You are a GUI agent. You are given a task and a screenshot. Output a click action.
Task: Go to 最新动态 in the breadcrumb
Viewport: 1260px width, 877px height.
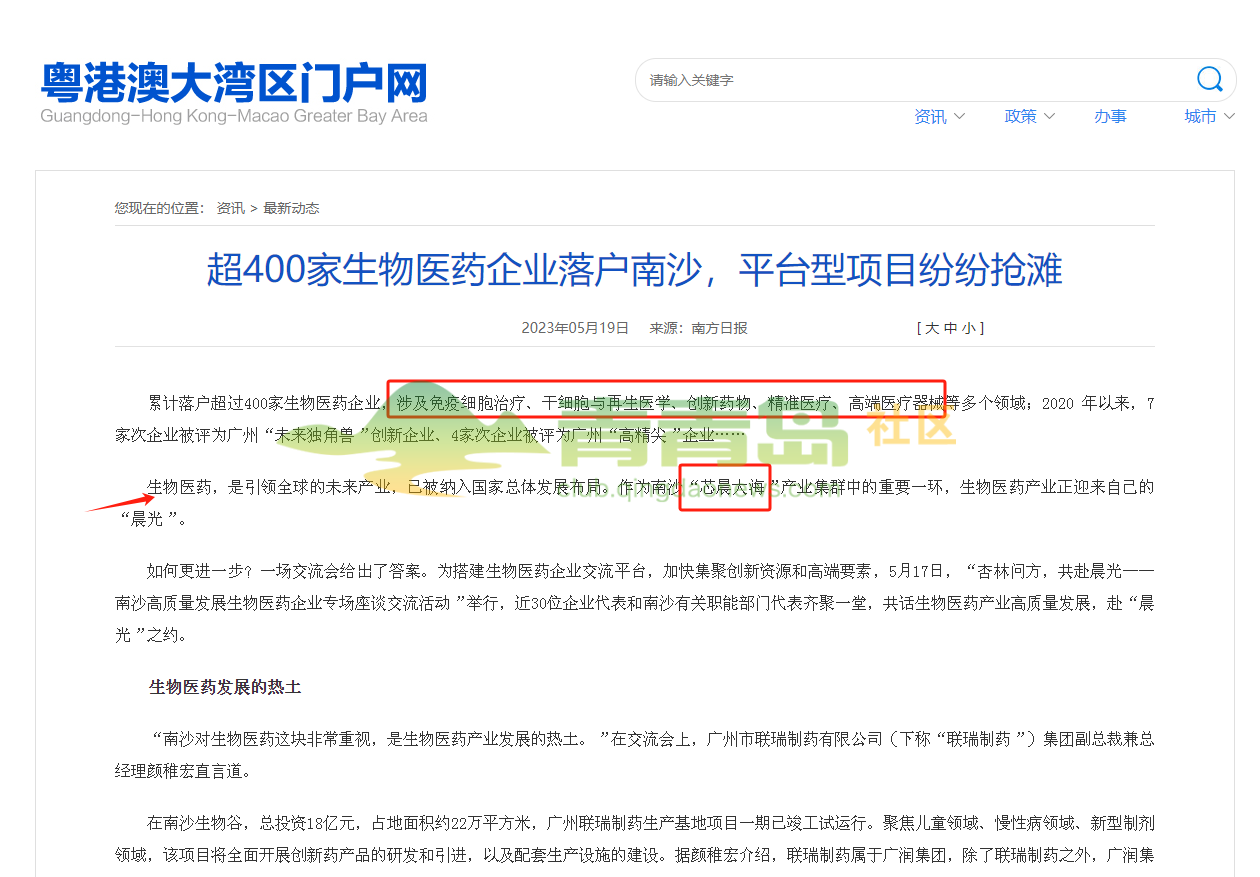(x=291, y=208)
